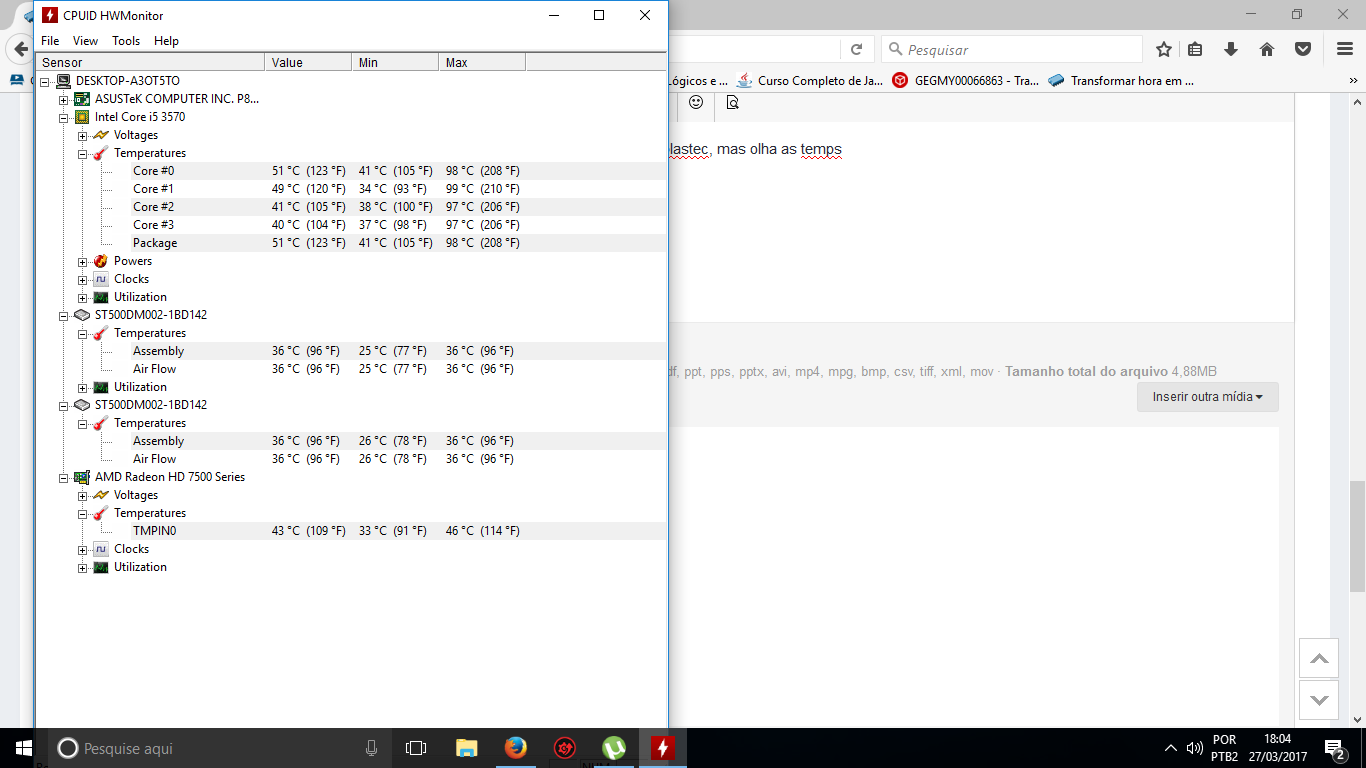Click the preview icon next to the smiley

point(732,102)
